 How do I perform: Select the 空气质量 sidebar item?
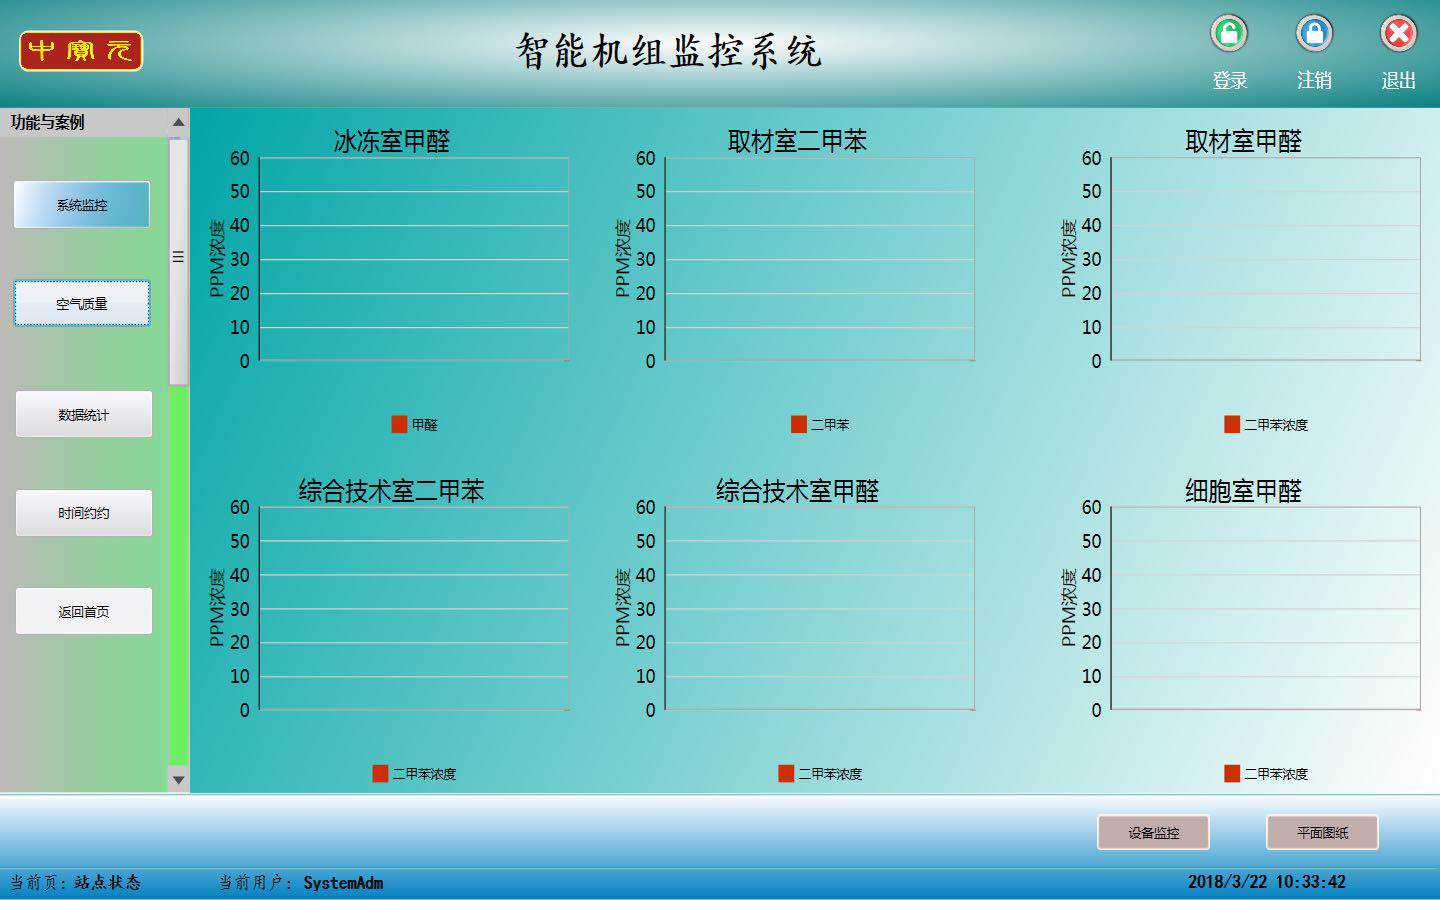(x=82, y=304)
